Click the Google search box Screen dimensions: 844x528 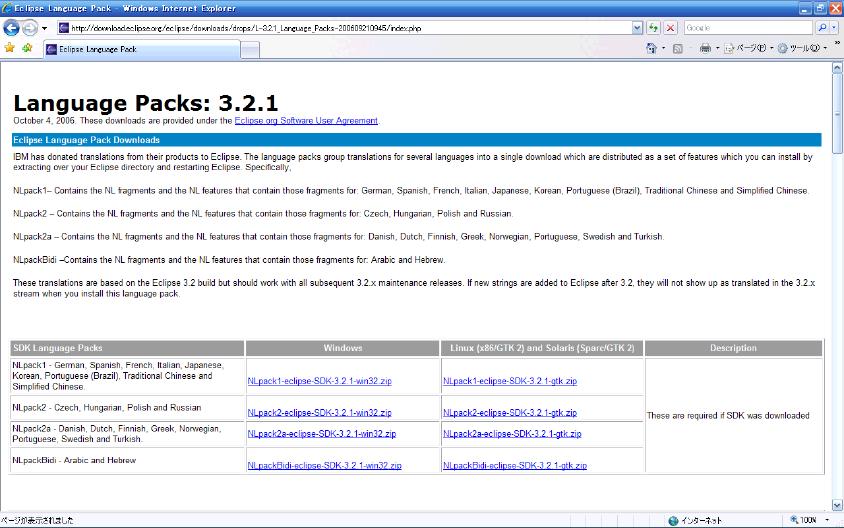click(x=748, y=27)
